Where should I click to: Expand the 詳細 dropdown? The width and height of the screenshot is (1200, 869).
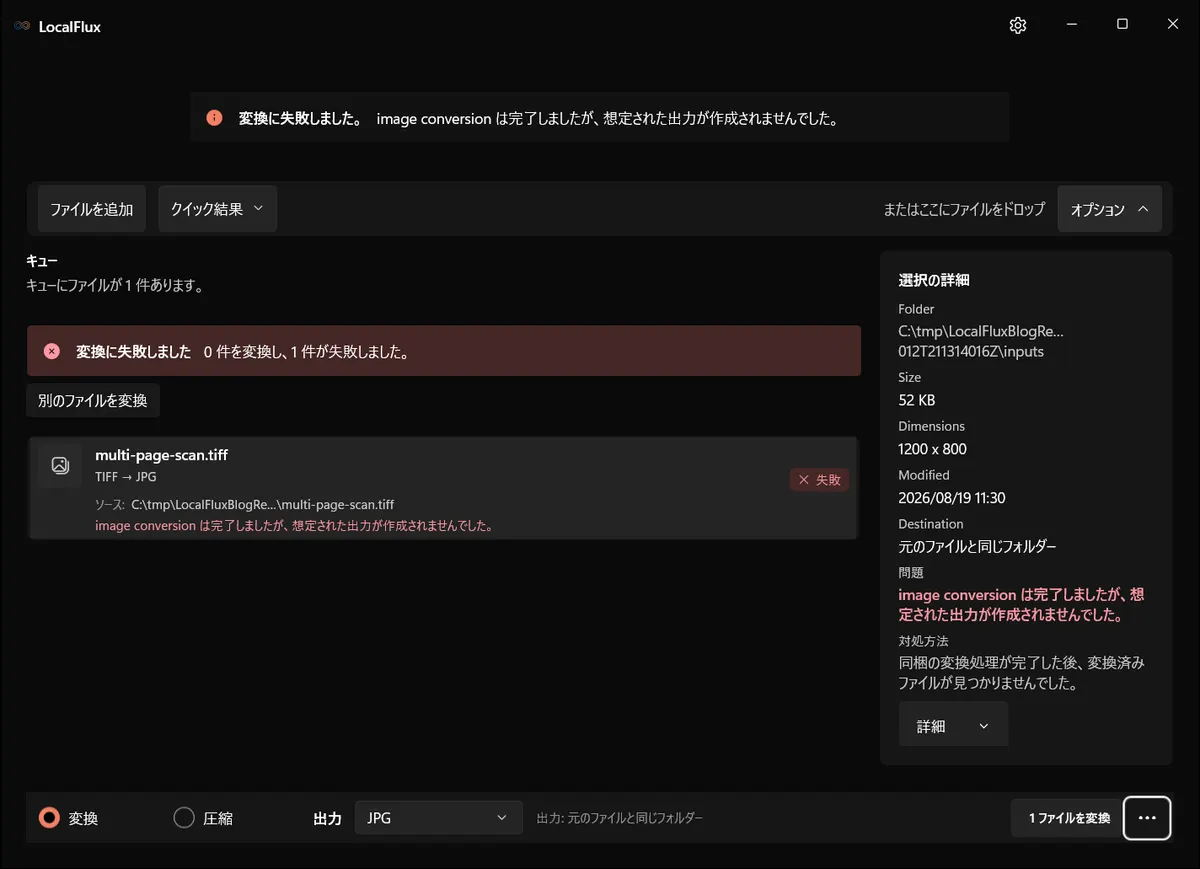[953, 726]
